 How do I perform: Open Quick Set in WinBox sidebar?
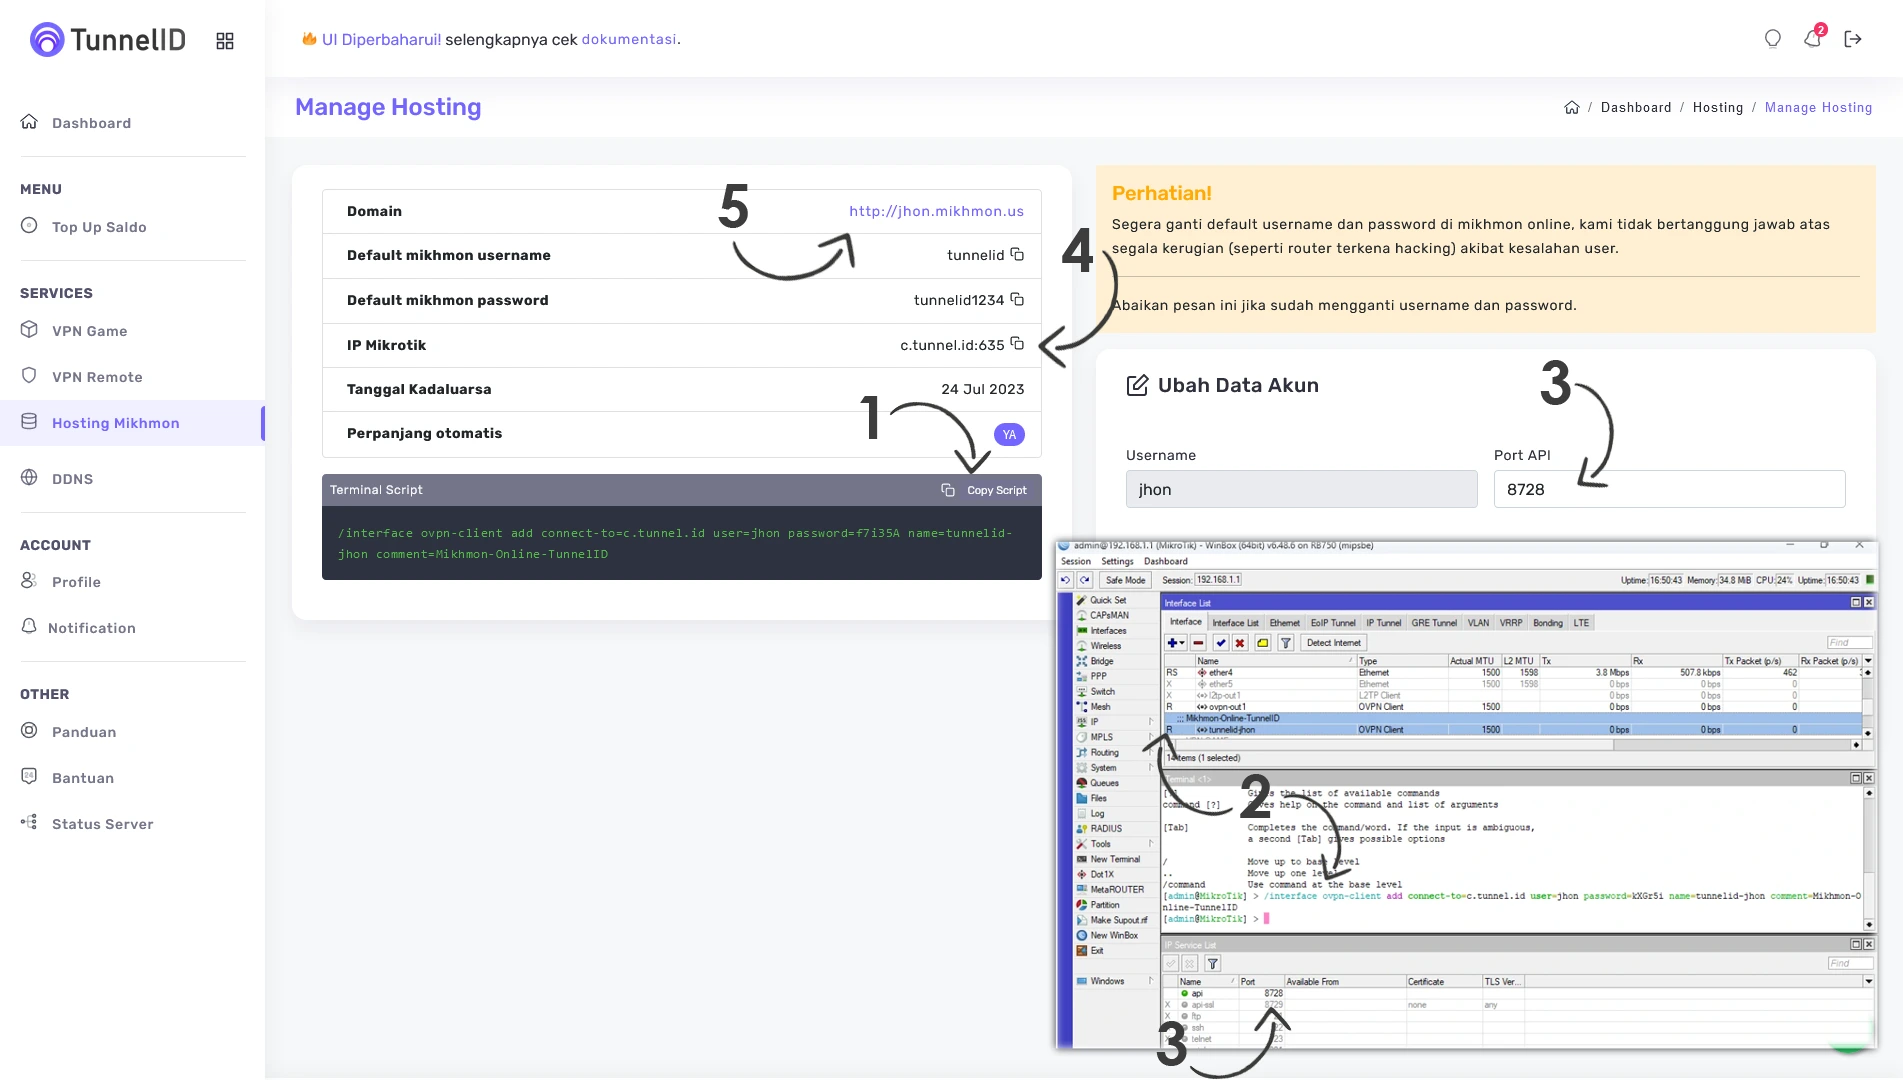(1107, 600)
